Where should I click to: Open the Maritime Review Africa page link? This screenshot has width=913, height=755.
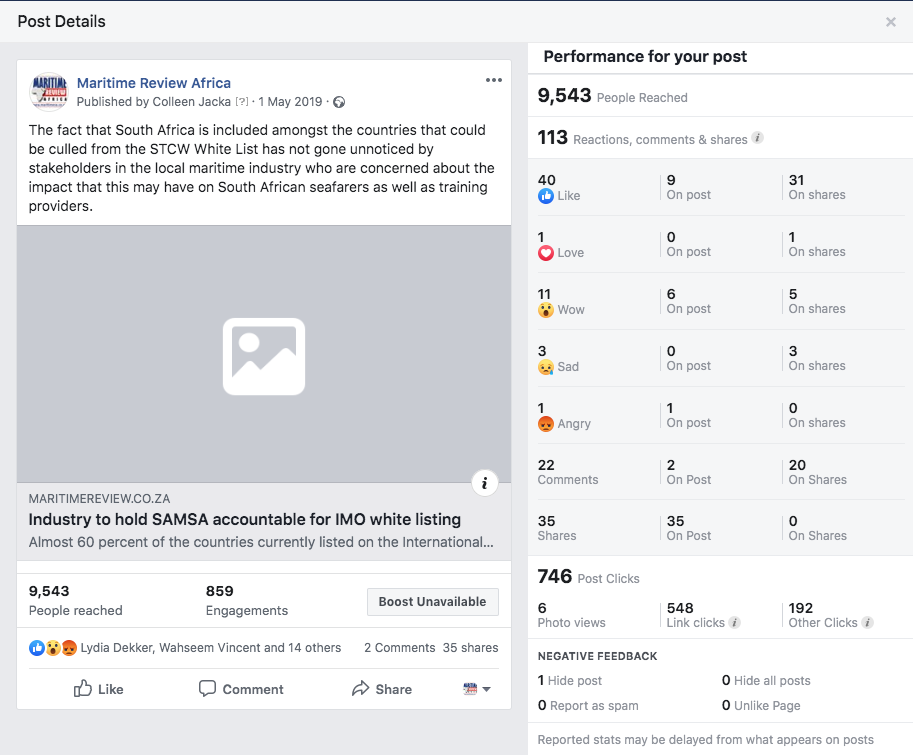[x=154, y=83]
